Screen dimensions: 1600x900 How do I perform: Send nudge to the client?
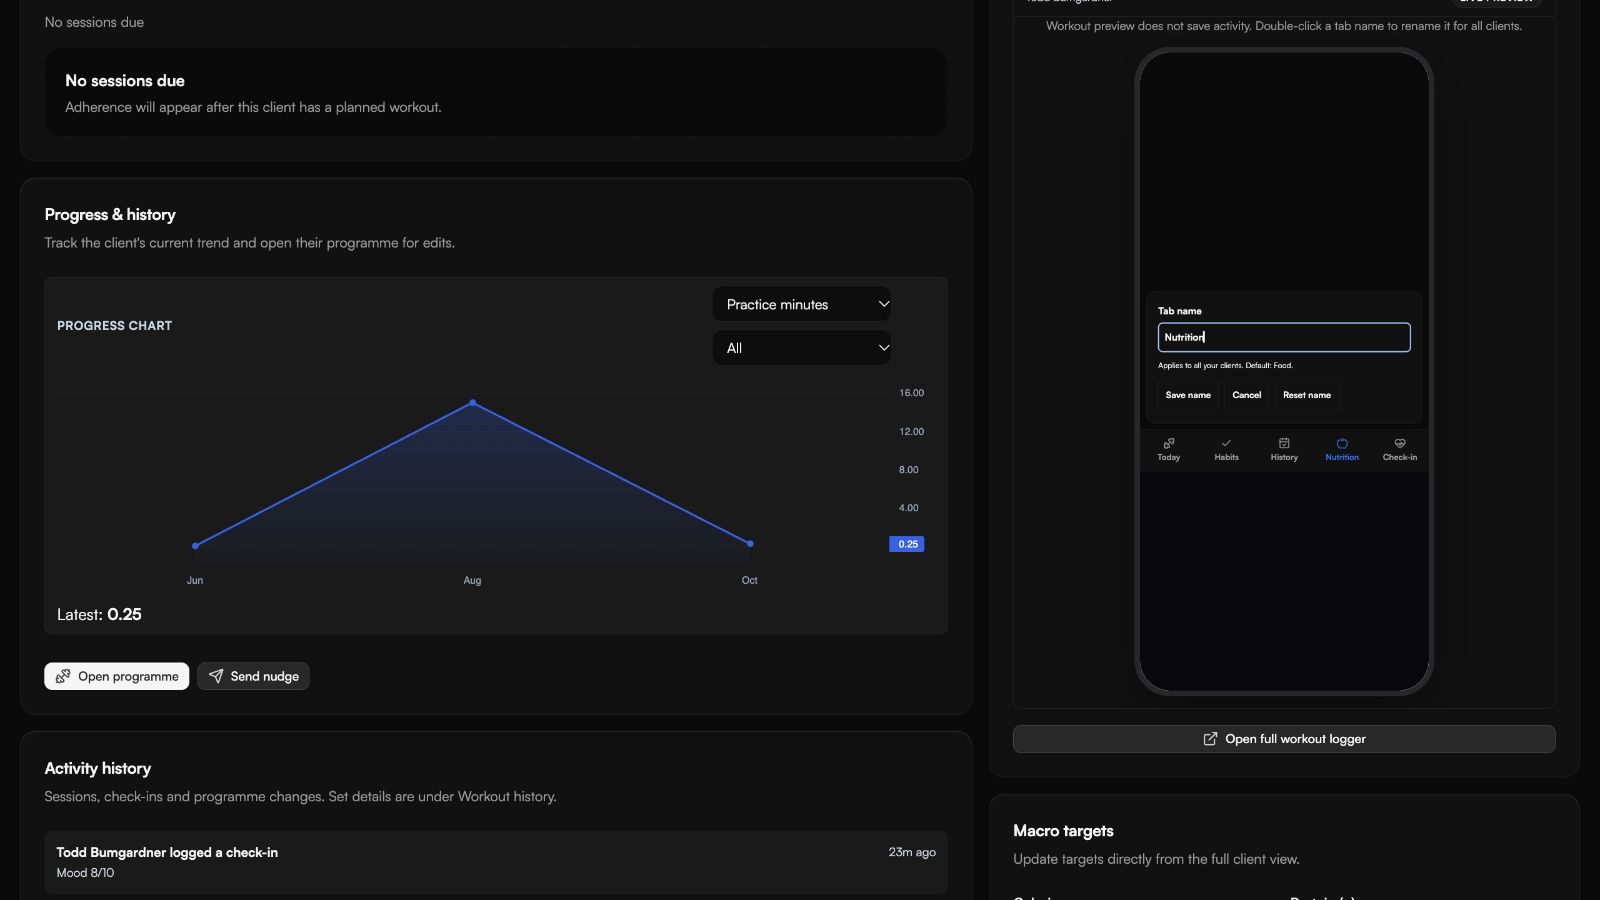point(253,676)
